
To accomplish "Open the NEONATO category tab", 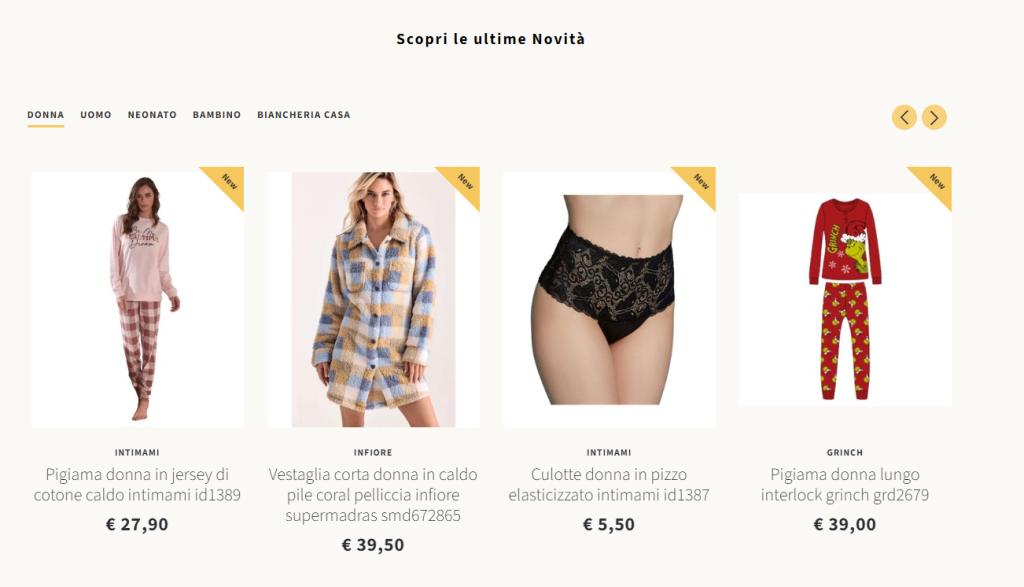I will [152, 115].
